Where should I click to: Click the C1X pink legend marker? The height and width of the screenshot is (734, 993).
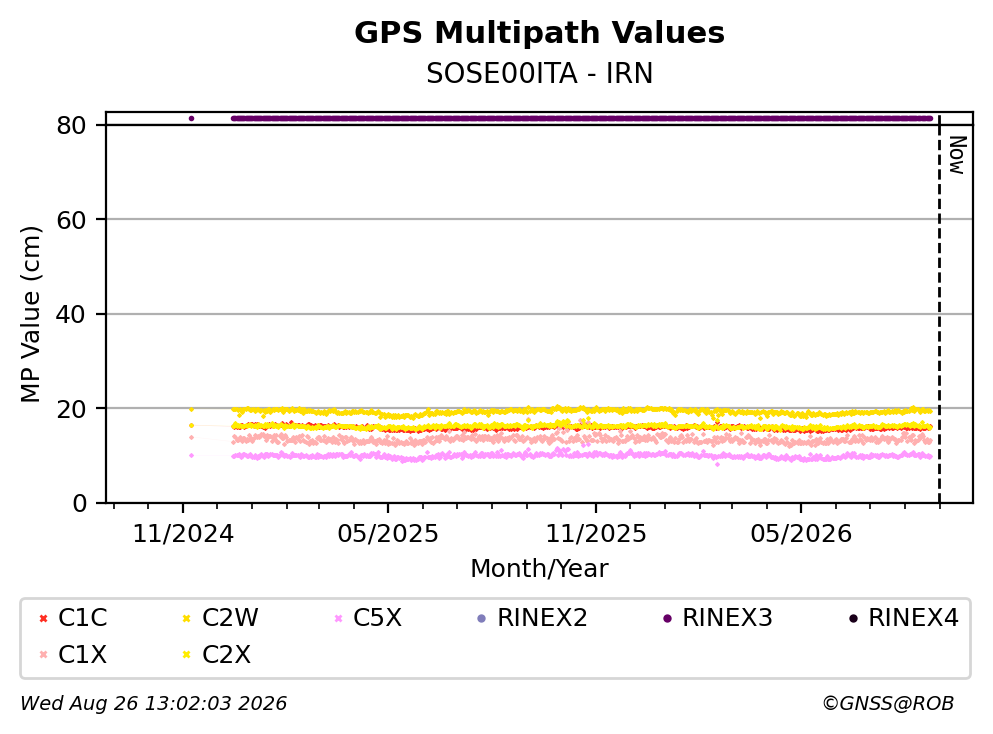coord(44,654)
